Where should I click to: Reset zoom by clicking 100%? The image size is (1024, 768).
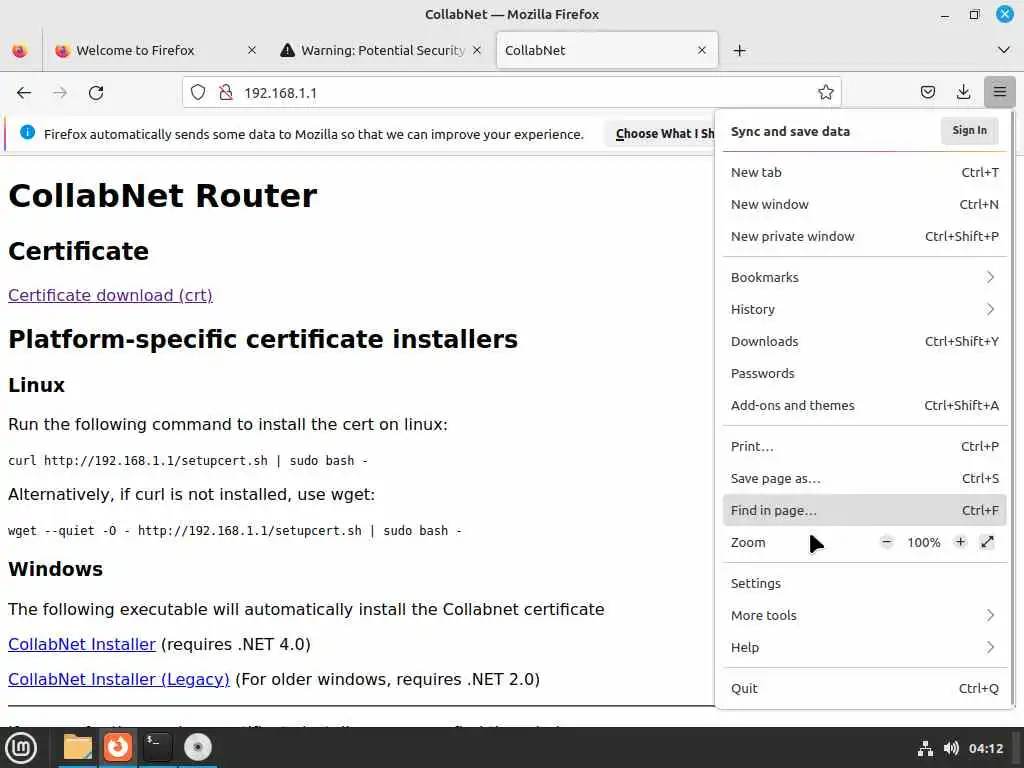[x=923, y=543]
